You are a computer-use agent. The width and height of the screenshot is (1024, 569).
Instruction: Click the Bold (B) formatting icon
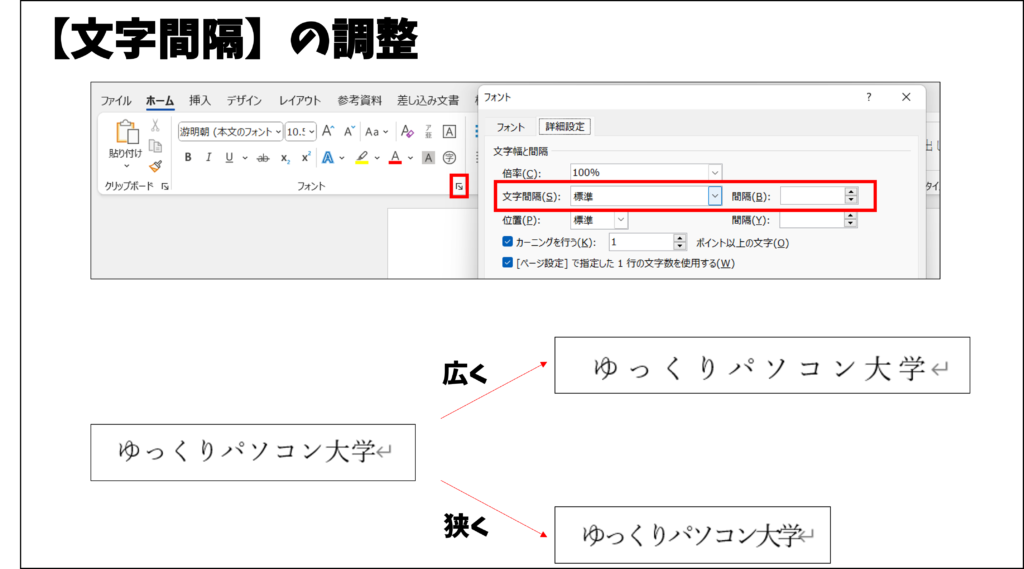188,157
